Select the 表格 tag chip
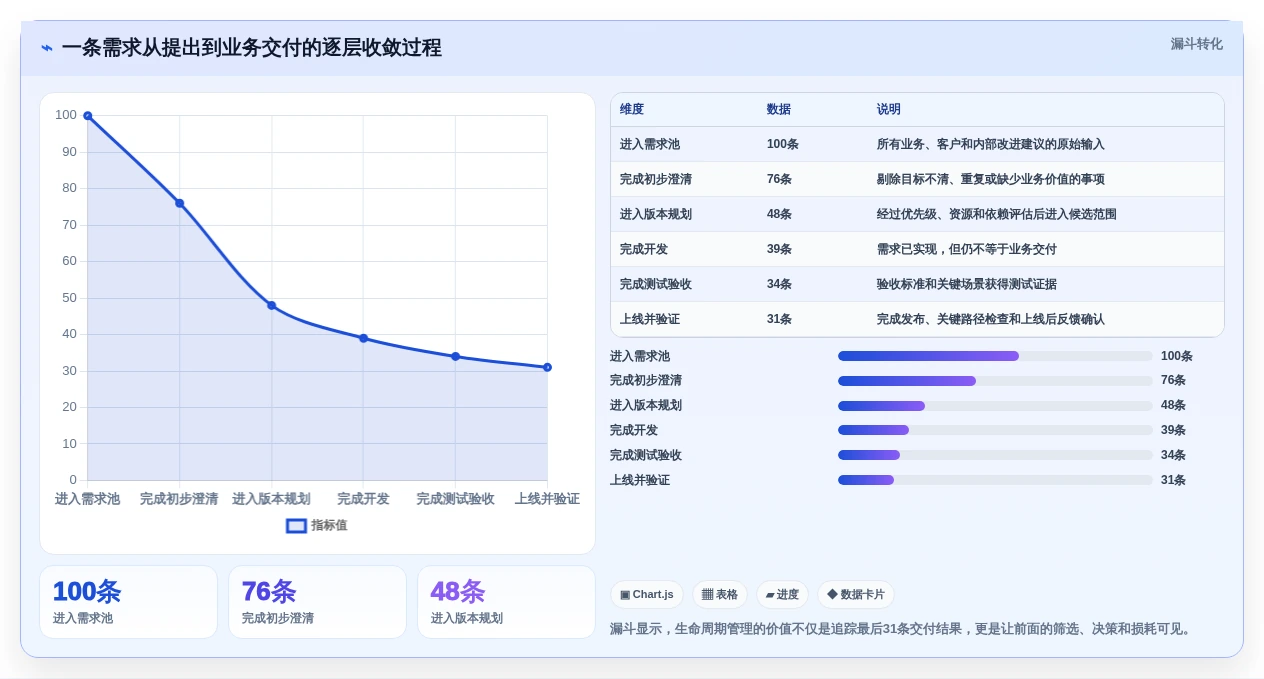1264x679 pixels. (x=720, y=594)
